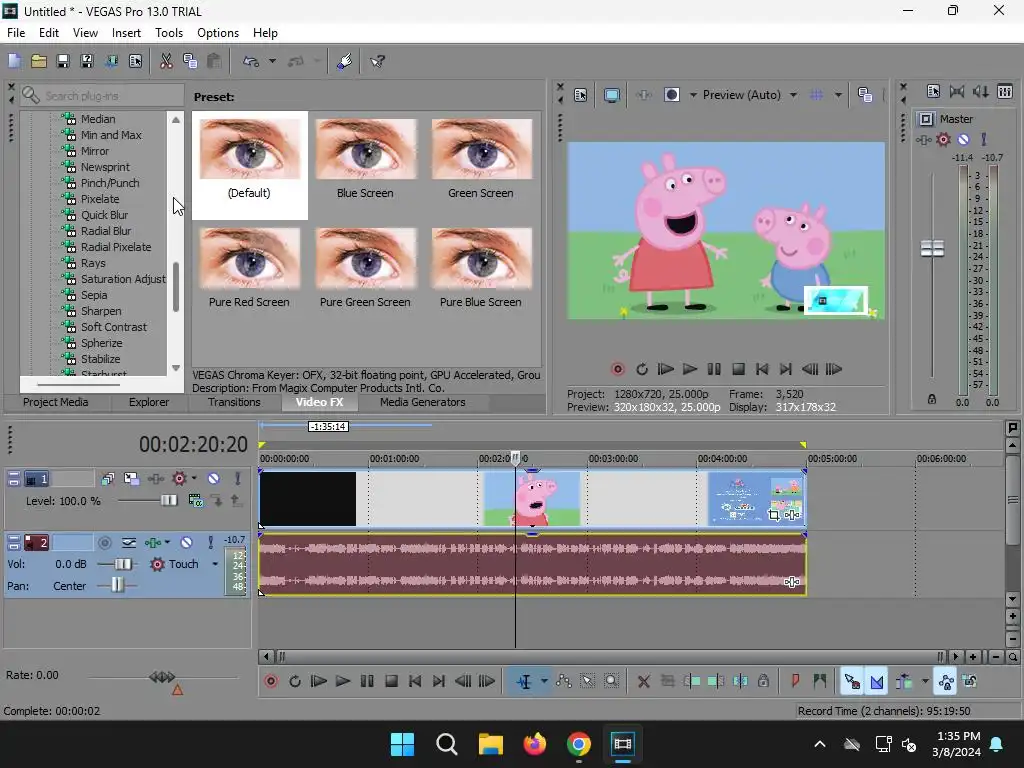The width and height of the screenshot is (1024, 768).
Task: Click the audio track Pan slider
Action: [117, 586]
